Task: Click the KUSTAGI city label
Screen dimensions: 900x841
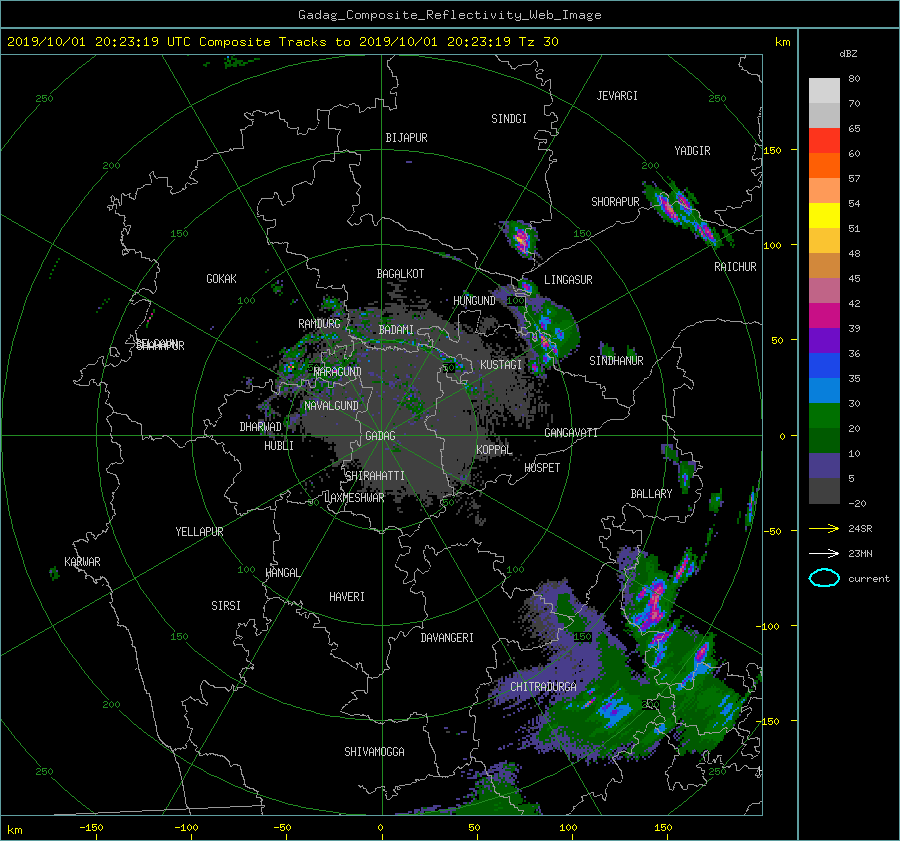Action: [501, 365]
